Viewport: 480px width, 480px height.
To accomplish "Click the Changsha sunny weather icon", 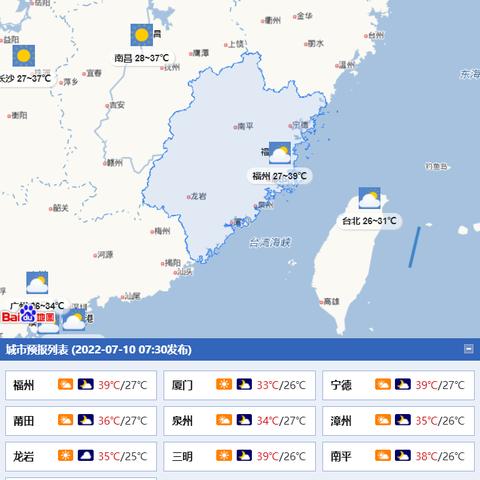I will [x=24, y=56].
